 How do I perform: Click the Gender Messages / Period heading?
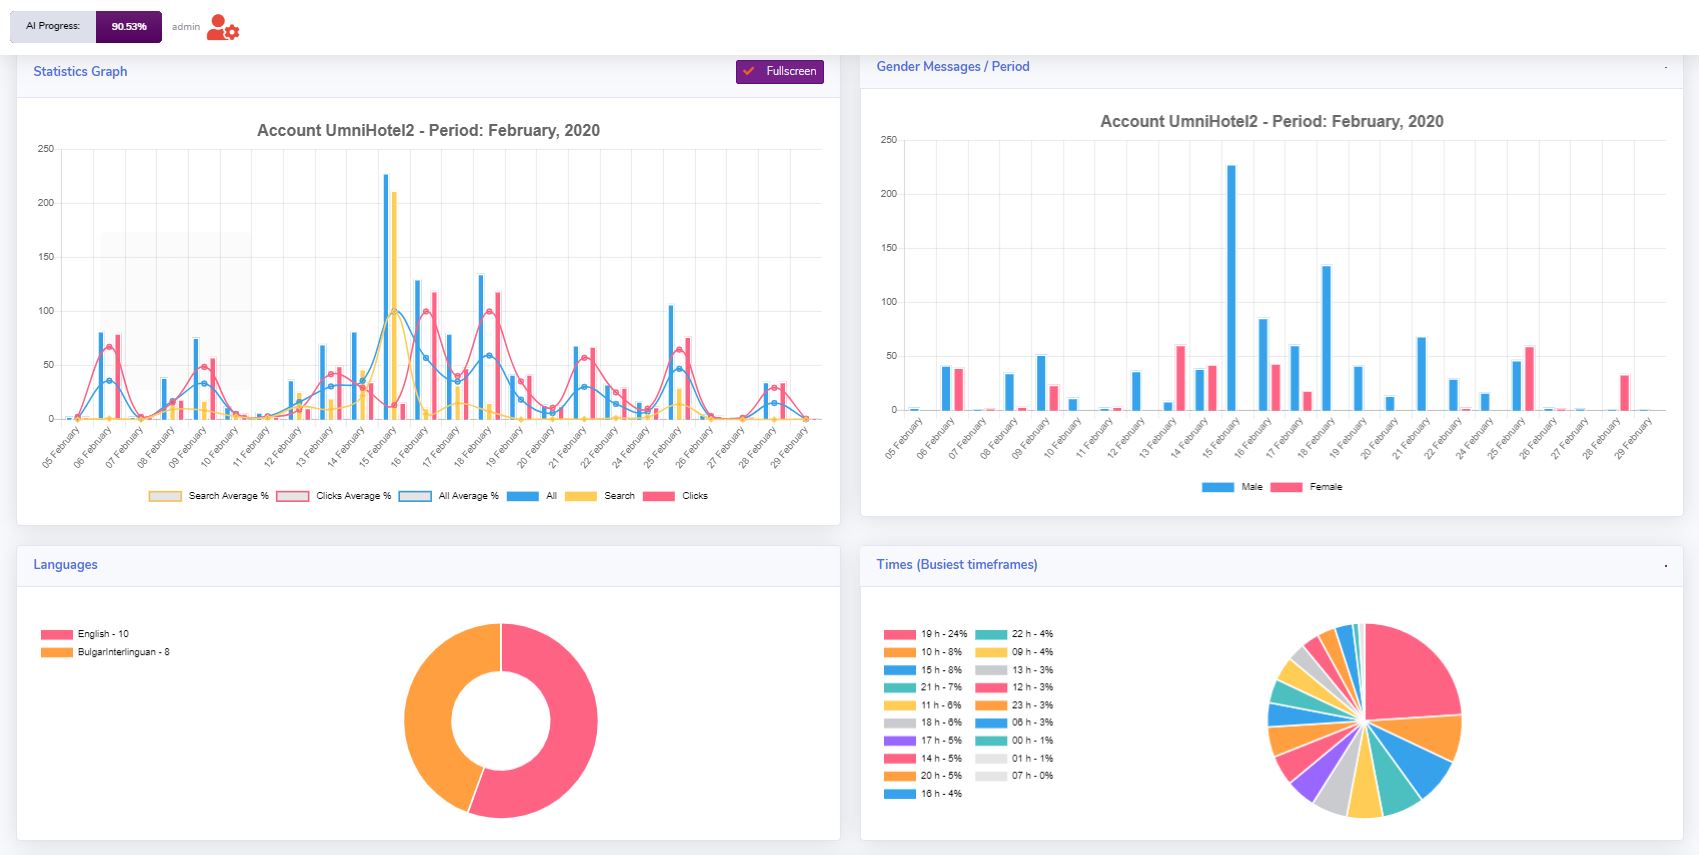(953, 66)
